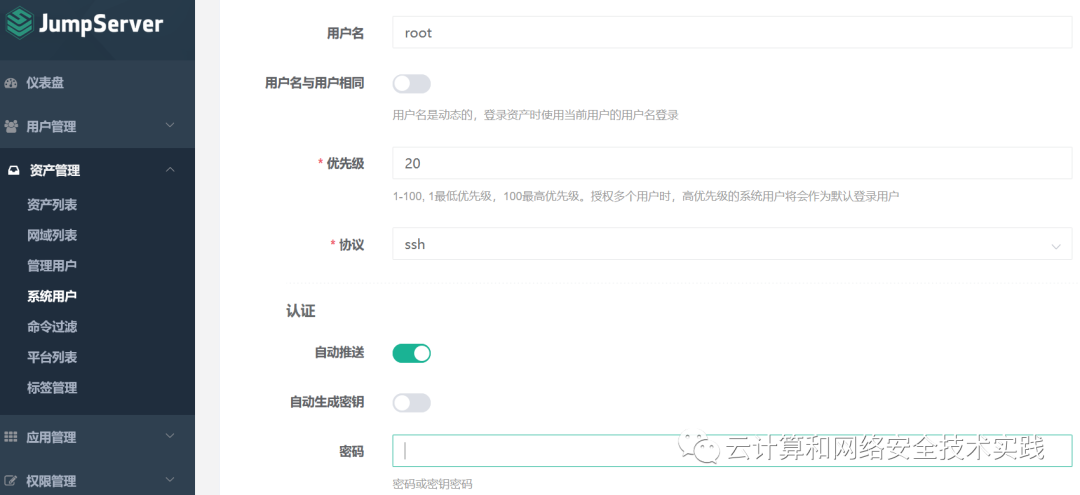
Task: Click the JumpServer brand title text
Action: [101, 23]
